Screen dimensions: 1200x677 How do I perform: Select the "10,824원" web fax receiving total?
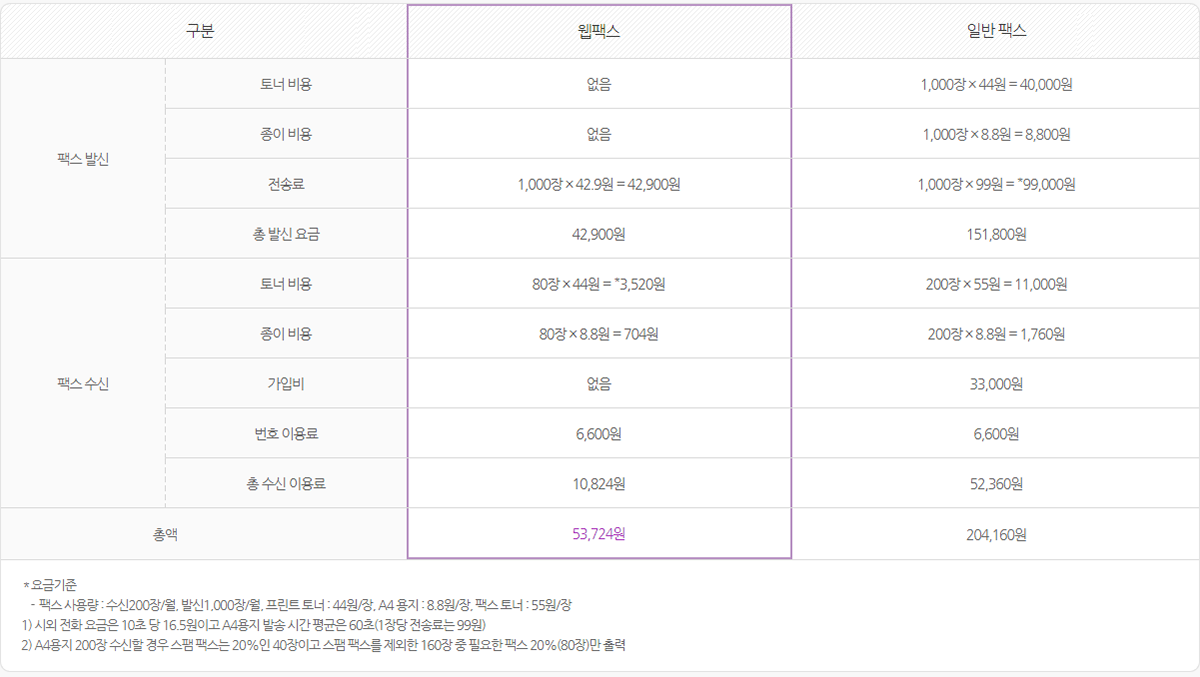click(x=599, y=484)
